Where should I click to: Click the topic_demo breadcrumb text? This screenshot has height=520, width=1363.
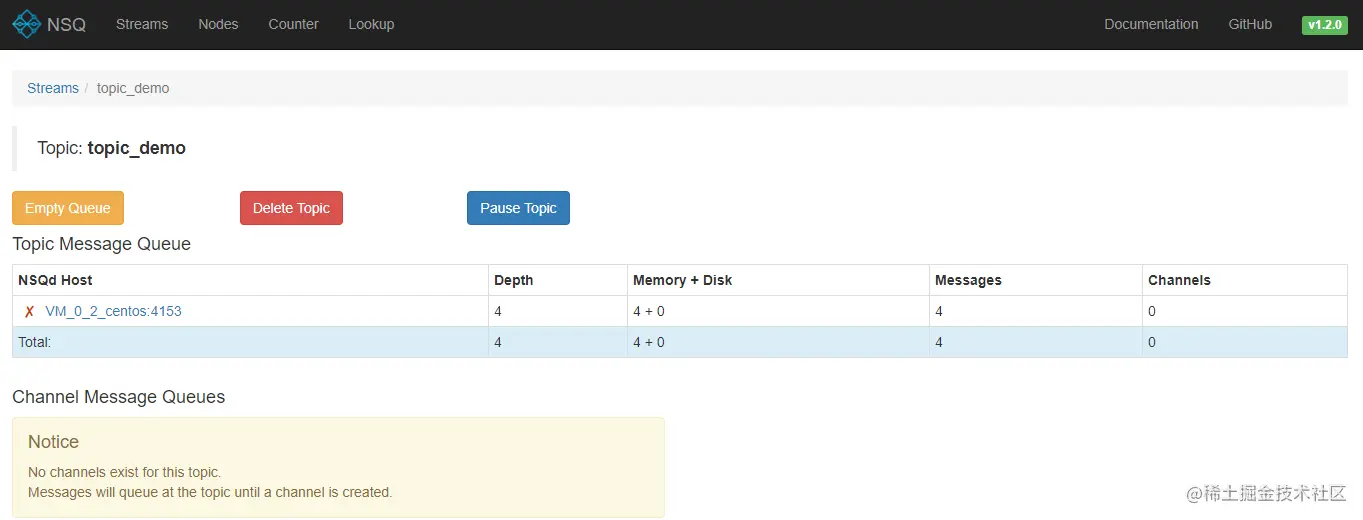click(x=133, y=88)
